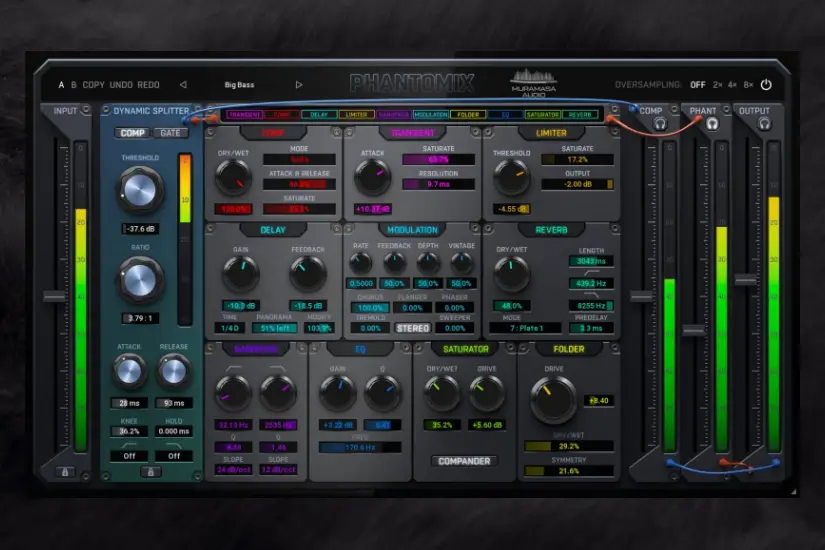
Task: Click the power bypass icon
Action: 766,85
